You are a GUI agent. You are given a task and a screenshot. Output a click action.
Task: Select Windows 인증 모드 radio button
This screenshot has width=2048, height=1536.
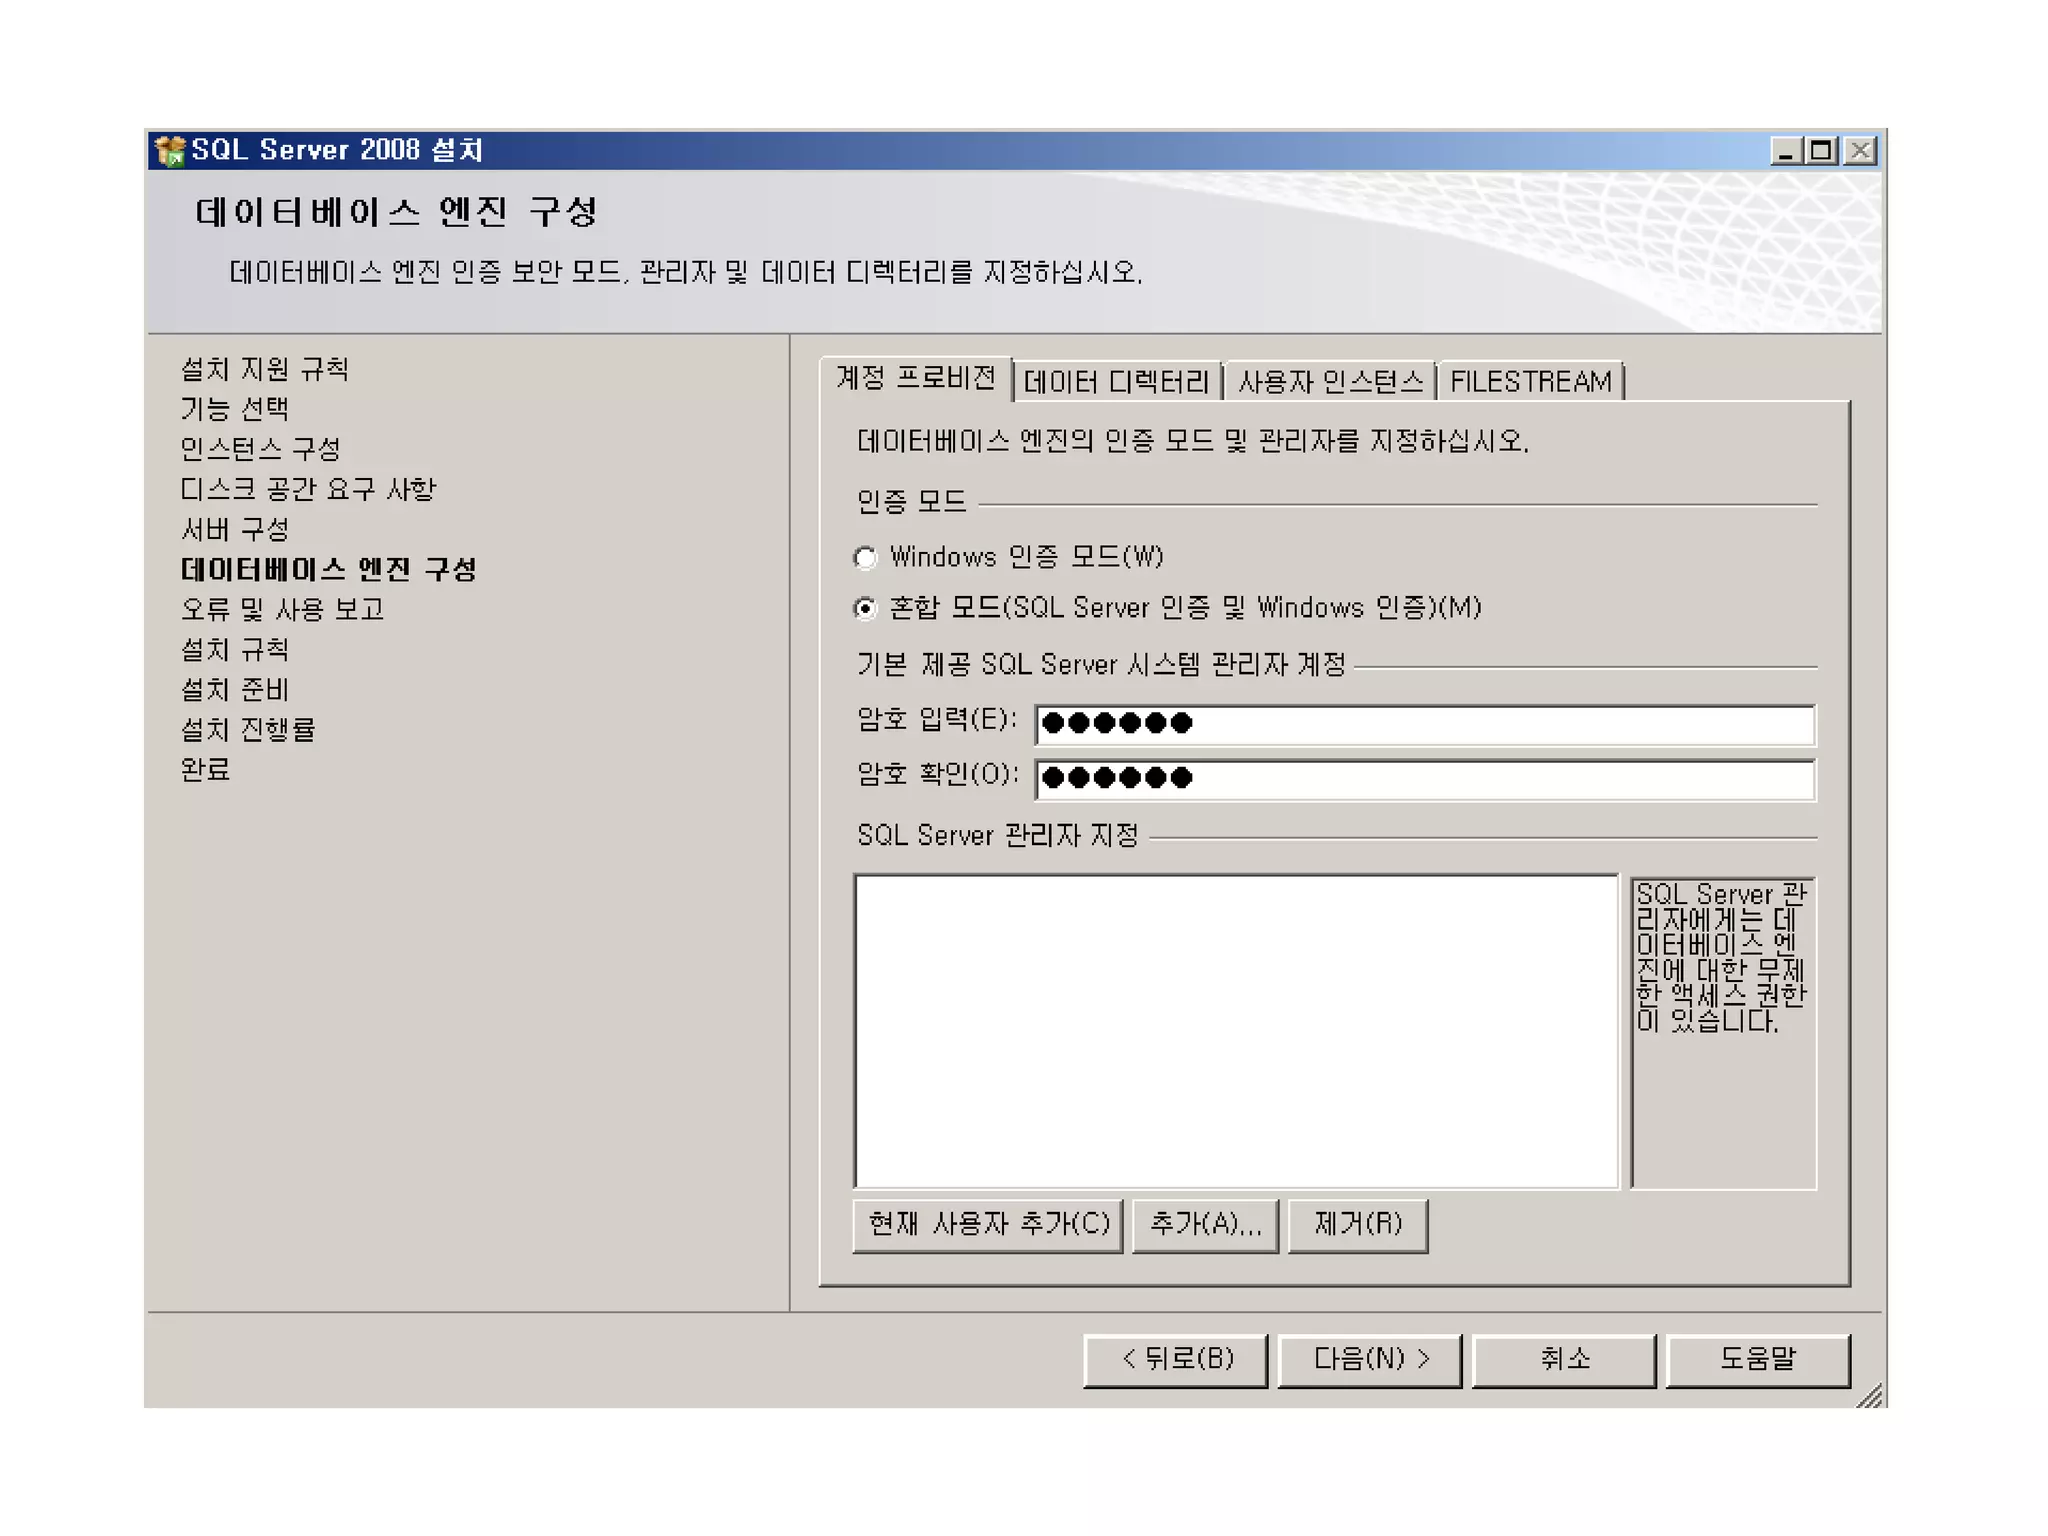click(865, 557)
